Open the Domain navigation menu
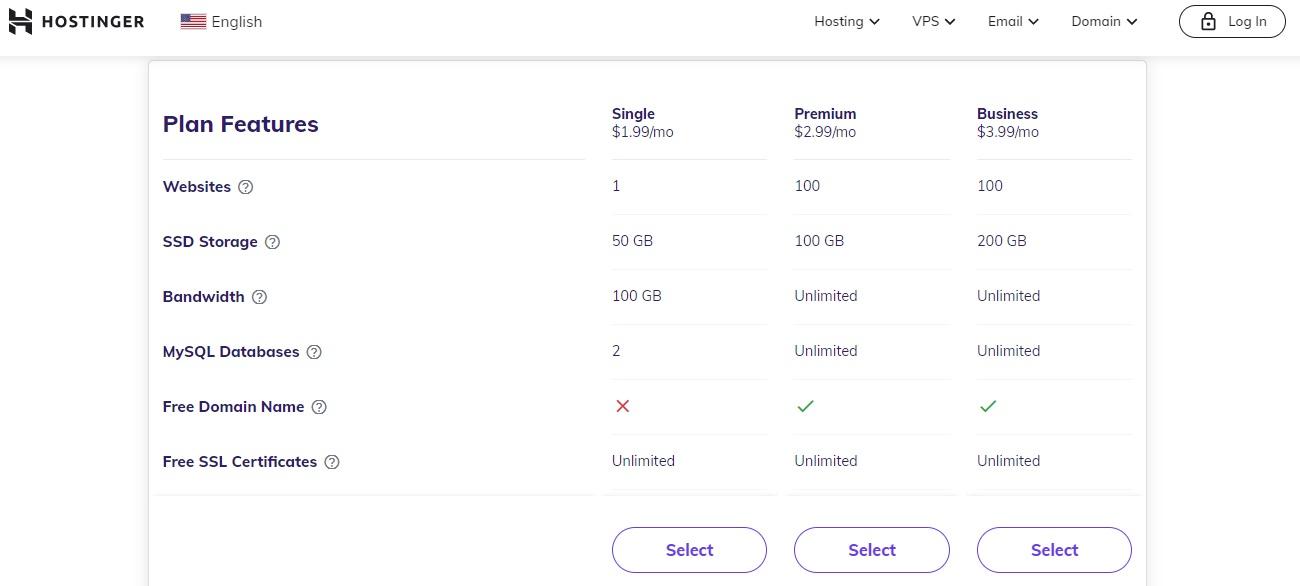This screenshot has width=1300, height=586. pyautogui.click(x=1104, y=21)
